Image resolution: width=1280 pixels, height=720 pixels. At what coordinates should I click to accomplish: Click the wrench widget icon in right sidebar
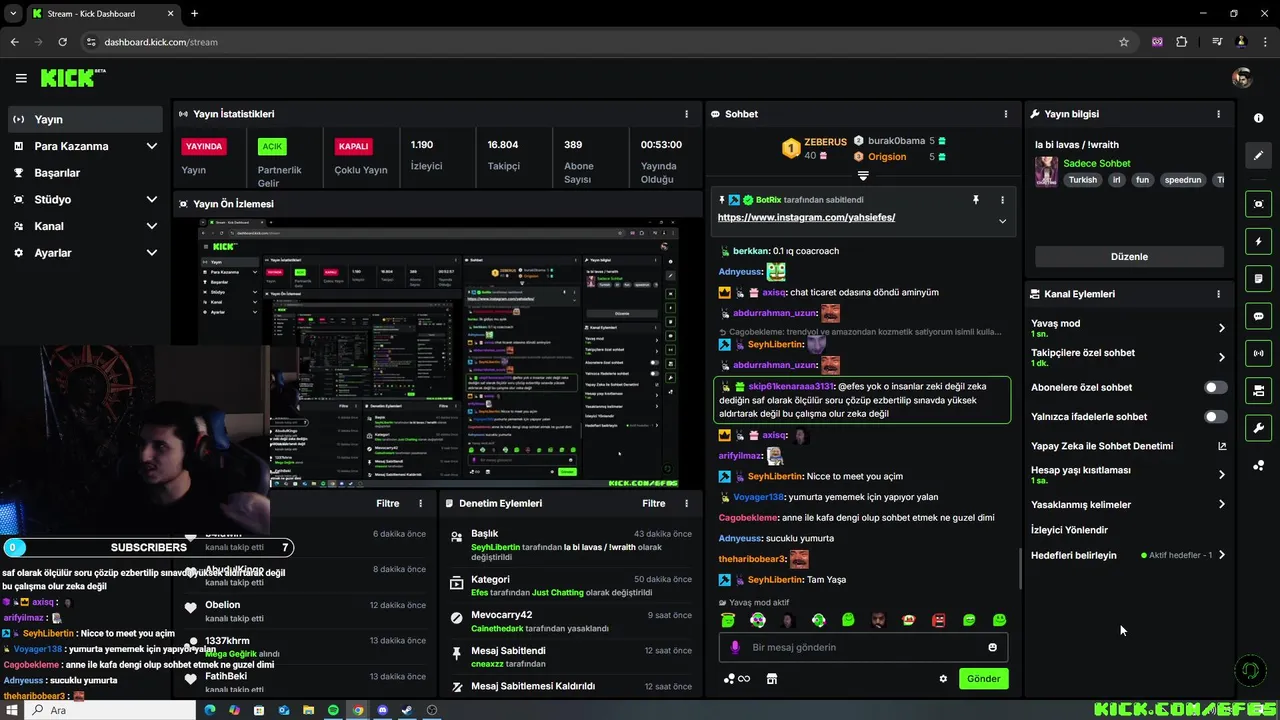click(1258, 428)
